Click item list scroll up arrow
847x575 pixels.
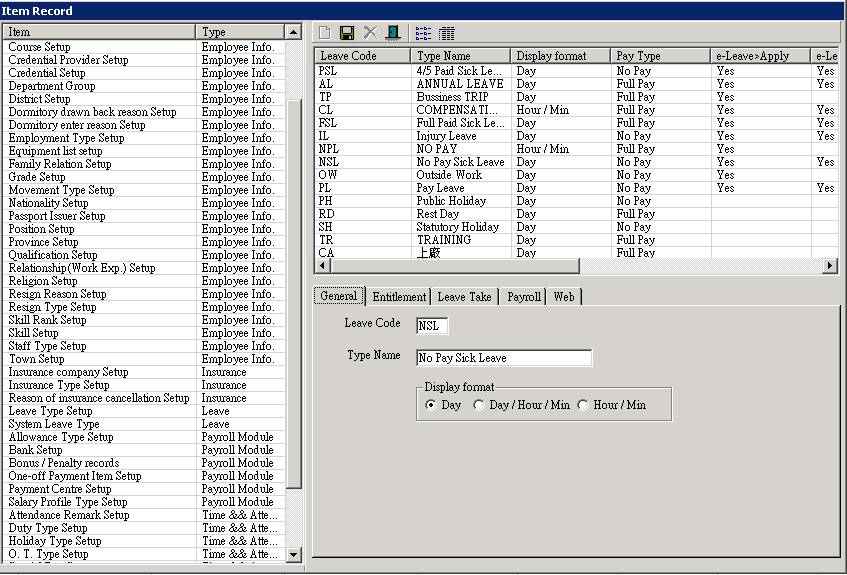(x=293, y=32)
